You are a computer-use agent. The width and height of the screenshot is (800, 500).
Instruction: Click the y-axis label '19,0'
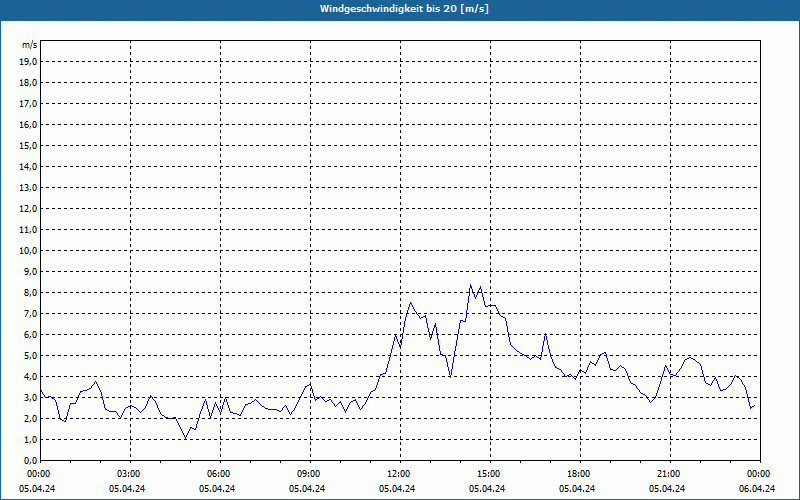pyautogui.click(x=28, y=62)
